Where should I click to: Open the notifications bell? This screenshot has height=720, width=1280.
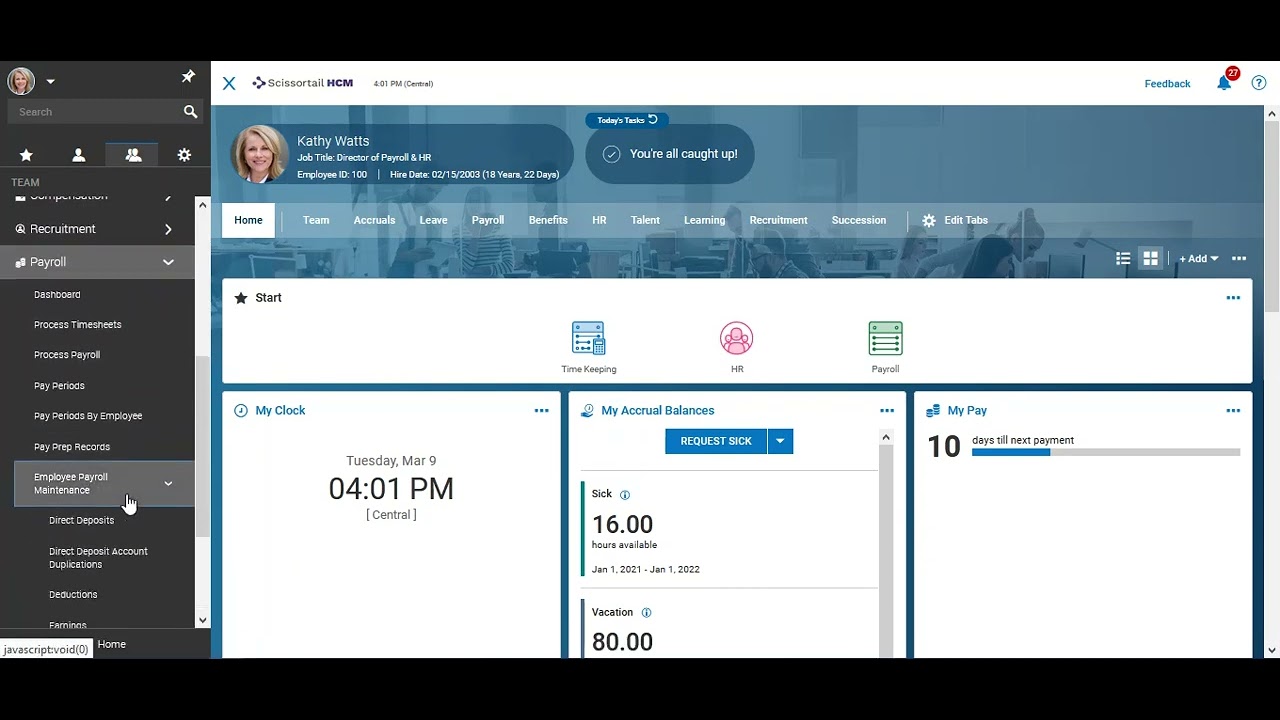click(1224, 83)
